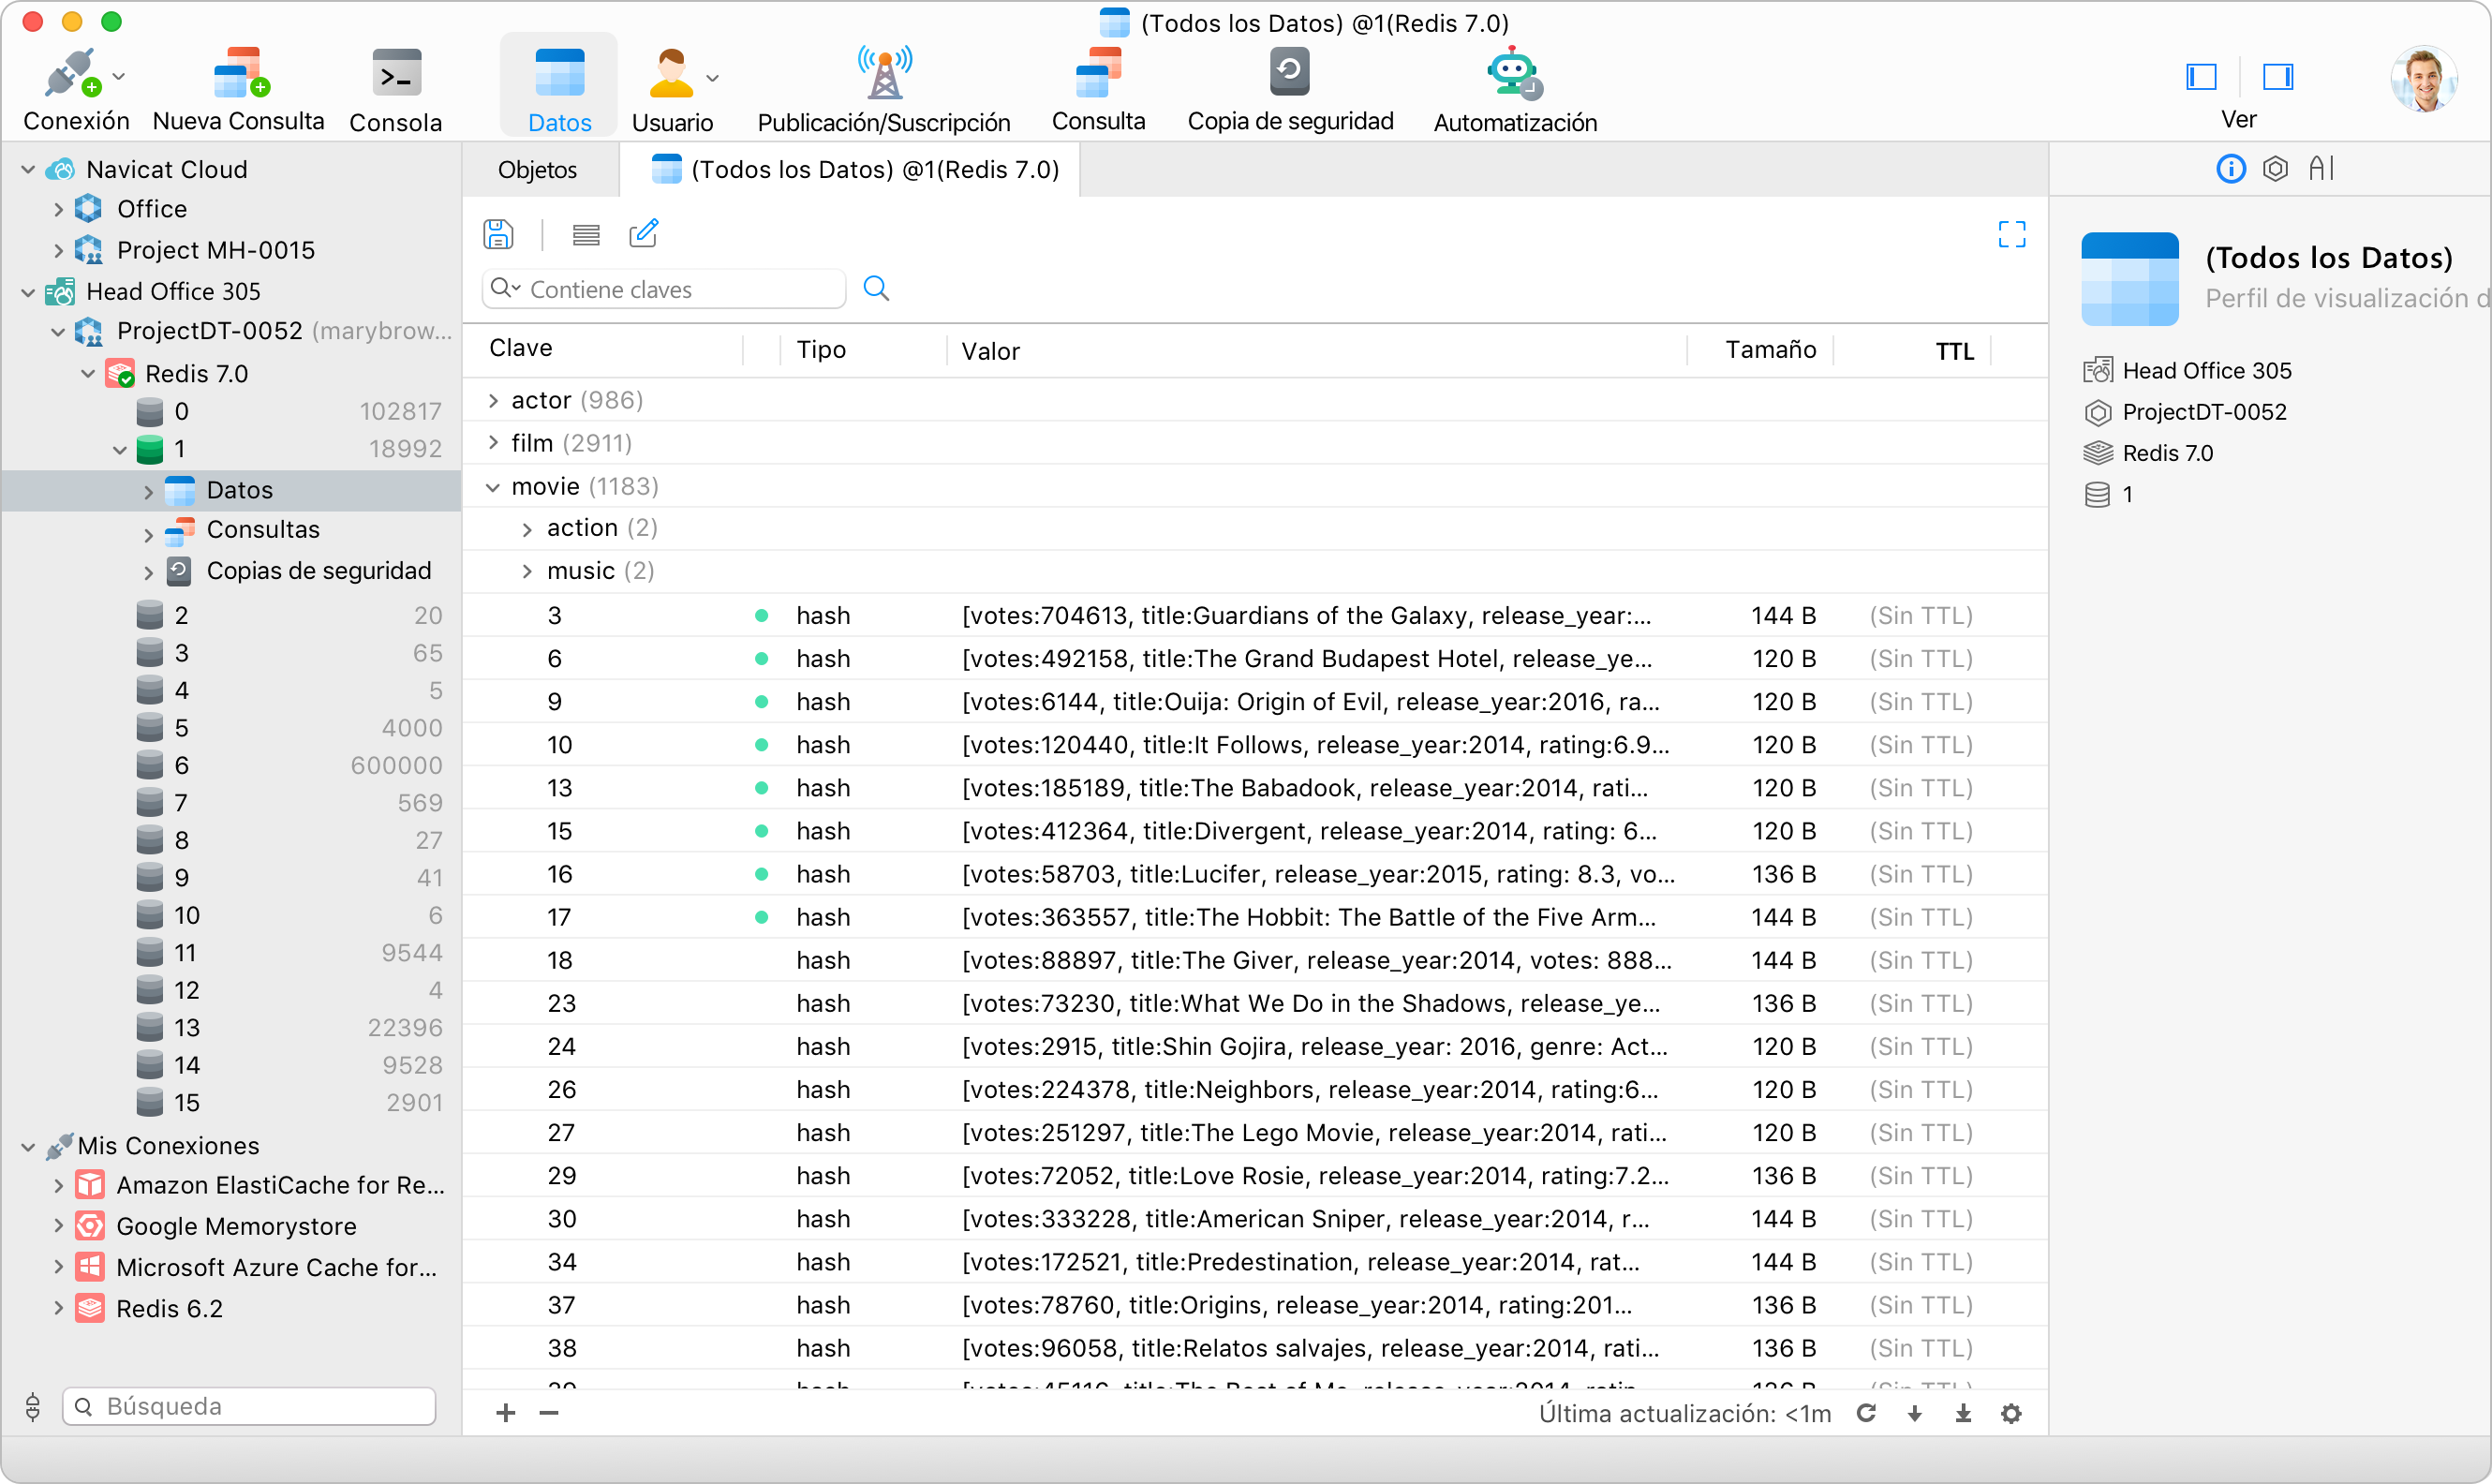The width and height of the screenshot is (2492, 1484).
Task: Select database 6 with 600000 keys
Action: (231, 765)
